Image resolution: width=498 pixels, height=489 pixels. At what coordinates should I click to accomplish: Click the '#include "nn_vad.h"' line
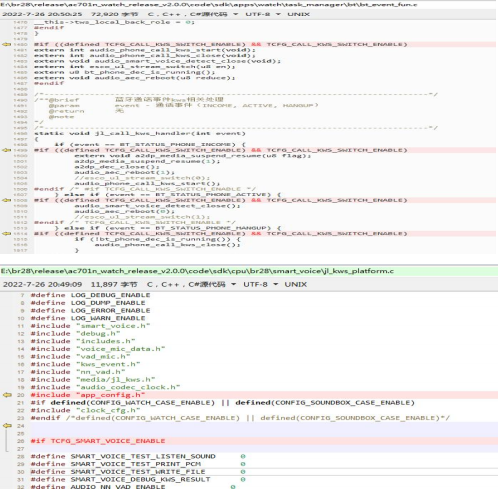[78, 372]
